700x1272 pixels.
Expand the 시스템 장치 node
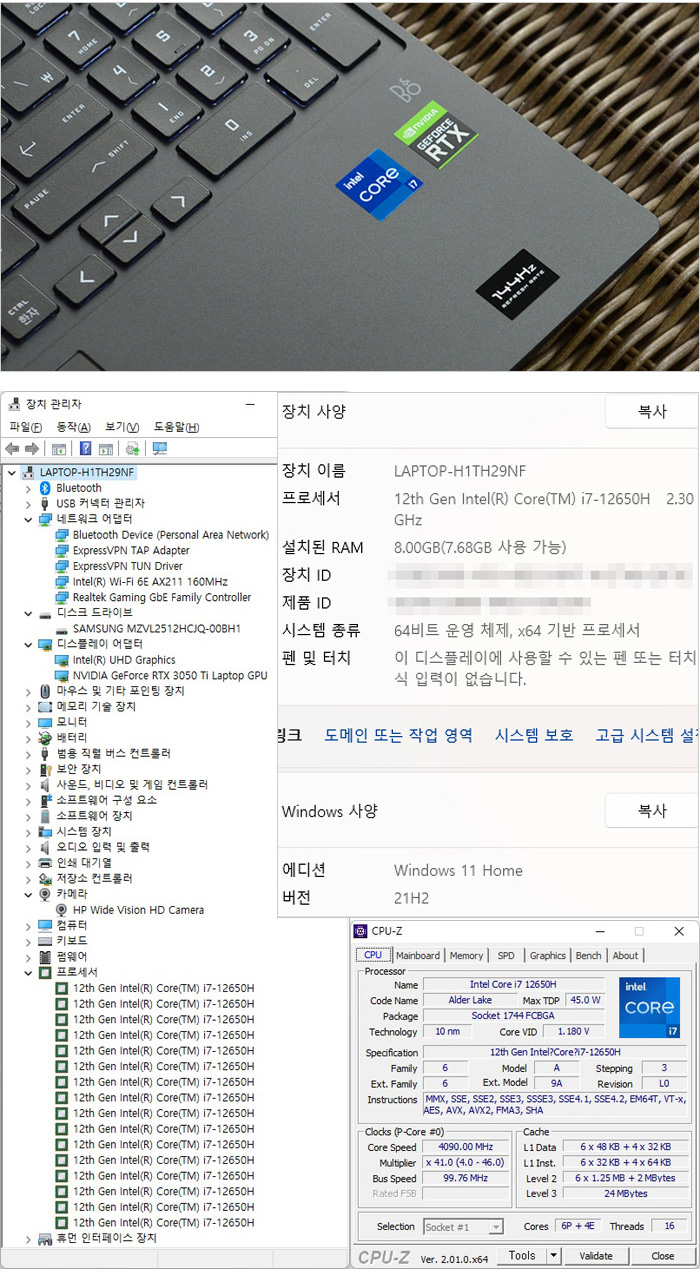point(28,831)
